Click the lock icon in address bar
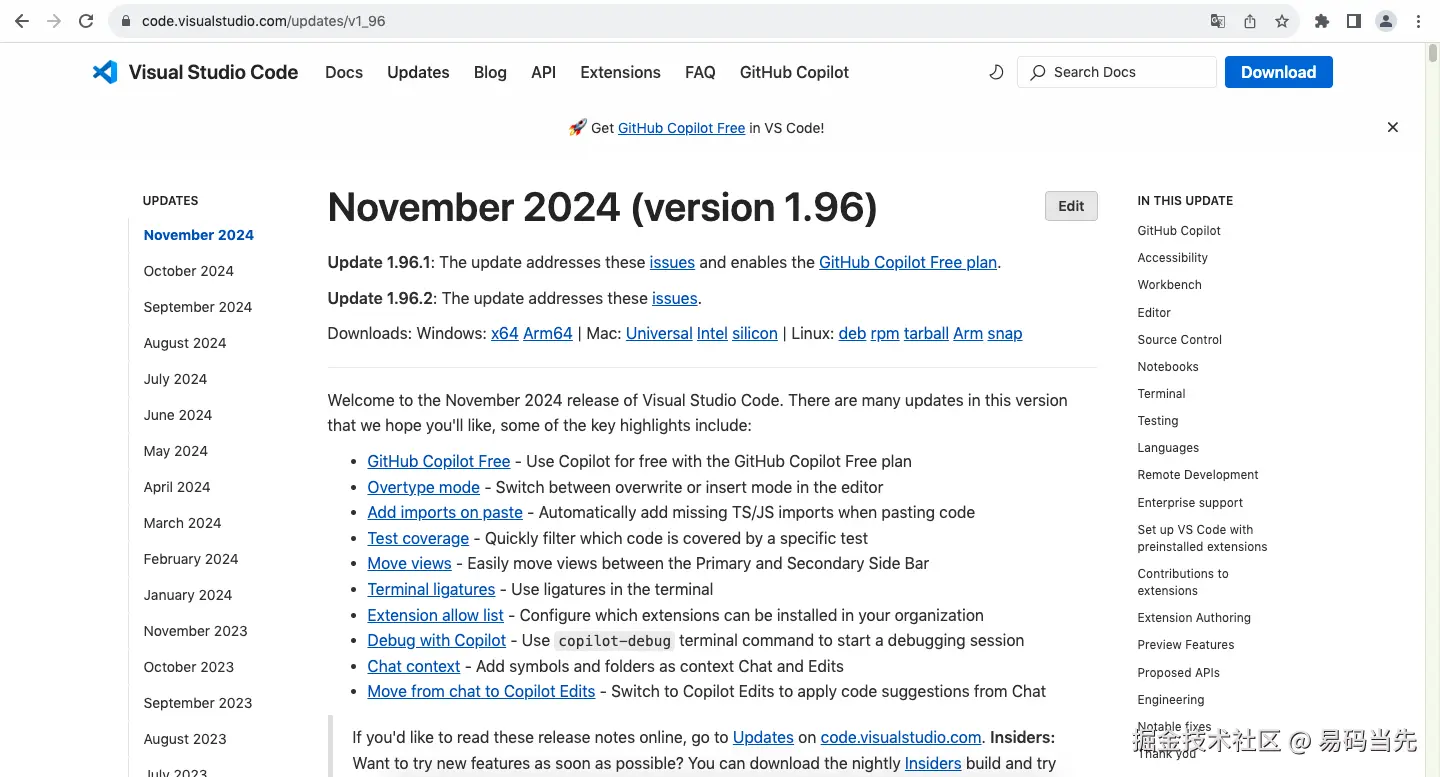This screenshot has width=1440, height=777. 126,21
